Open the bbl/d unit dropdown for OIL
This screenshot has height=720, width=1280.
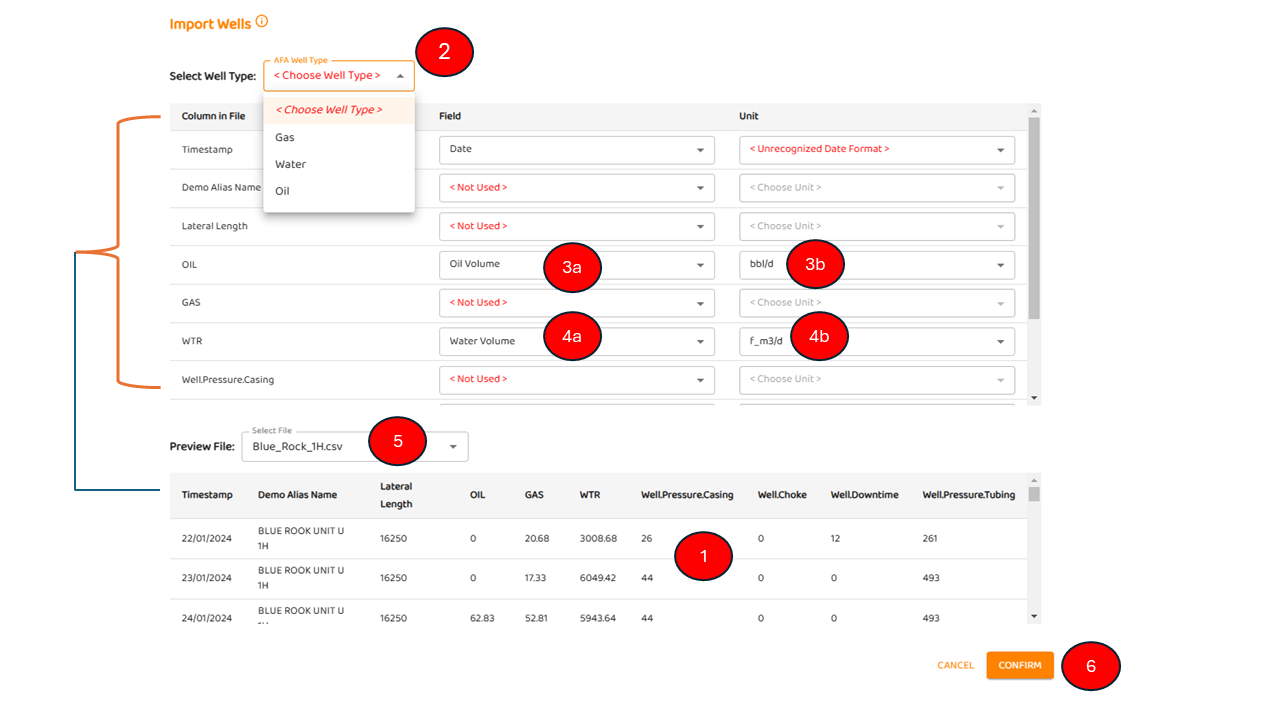point(1000,265)
